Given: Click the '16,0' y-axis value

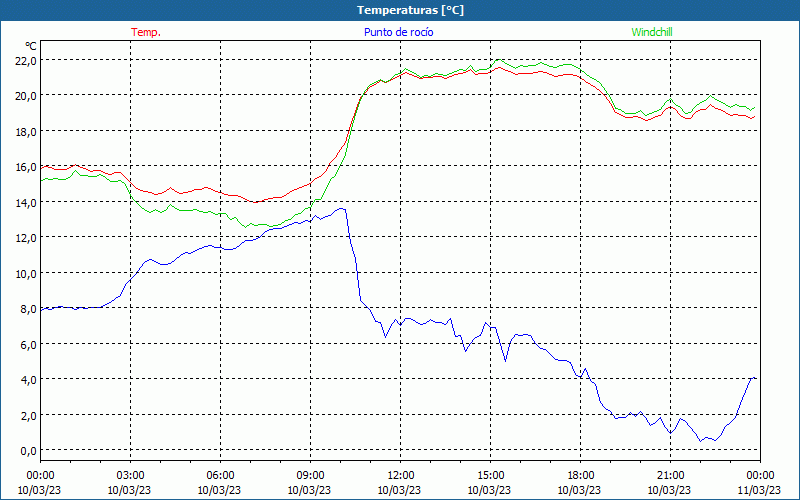Looking at the screenshot, I should click(x=27, y=167).
